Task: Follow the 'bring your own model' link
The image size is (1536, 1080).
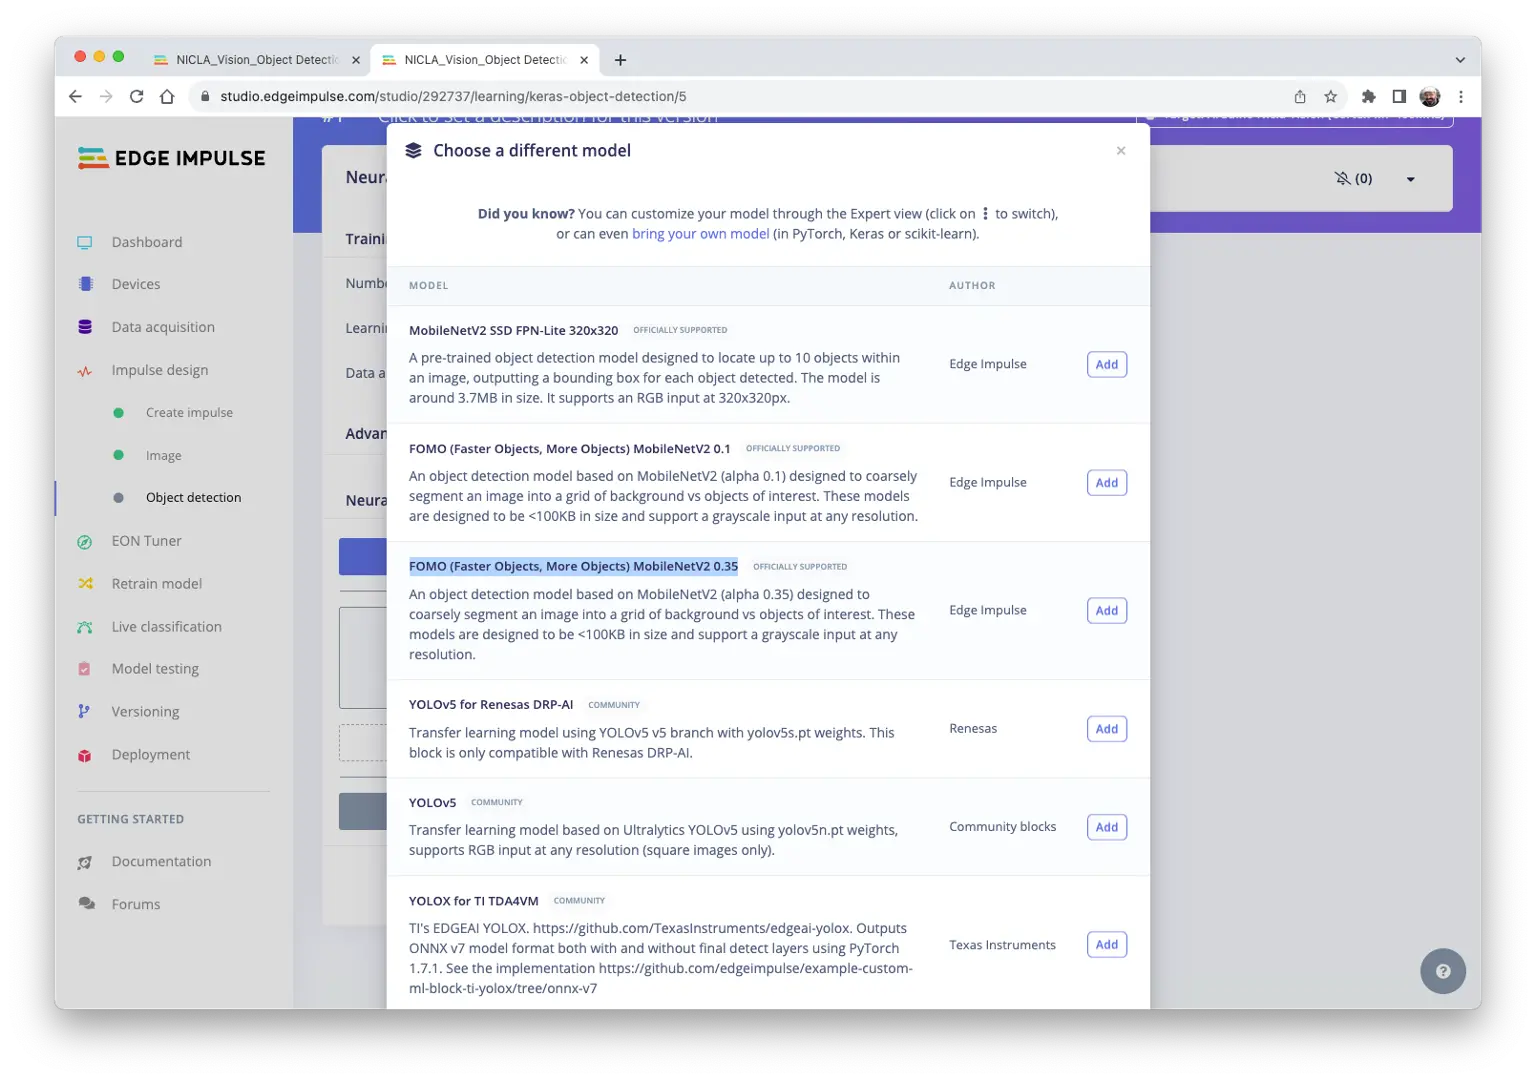Action: pos(700,234)
